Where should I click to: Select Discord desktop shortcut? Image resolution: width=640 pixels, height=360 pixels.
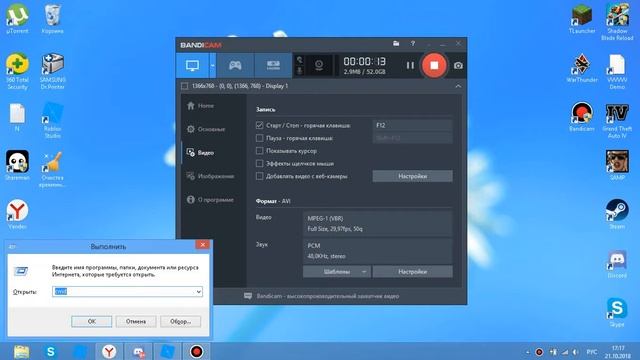(x=617, y=263)
